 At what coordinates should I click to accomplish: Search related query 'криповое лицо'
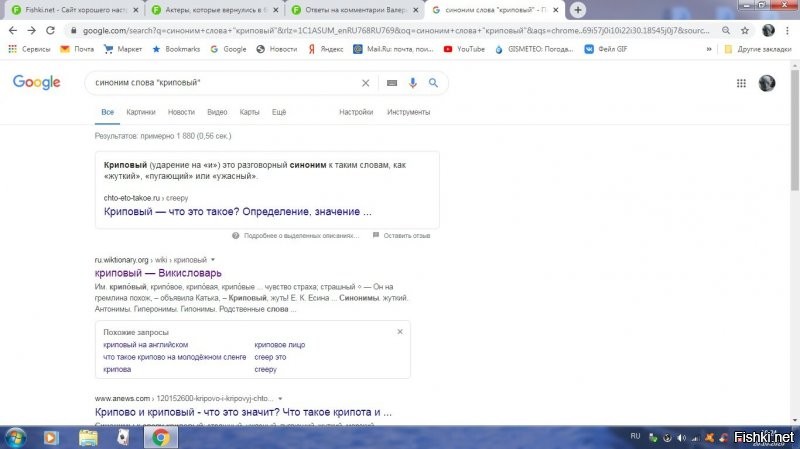(280, 345)
